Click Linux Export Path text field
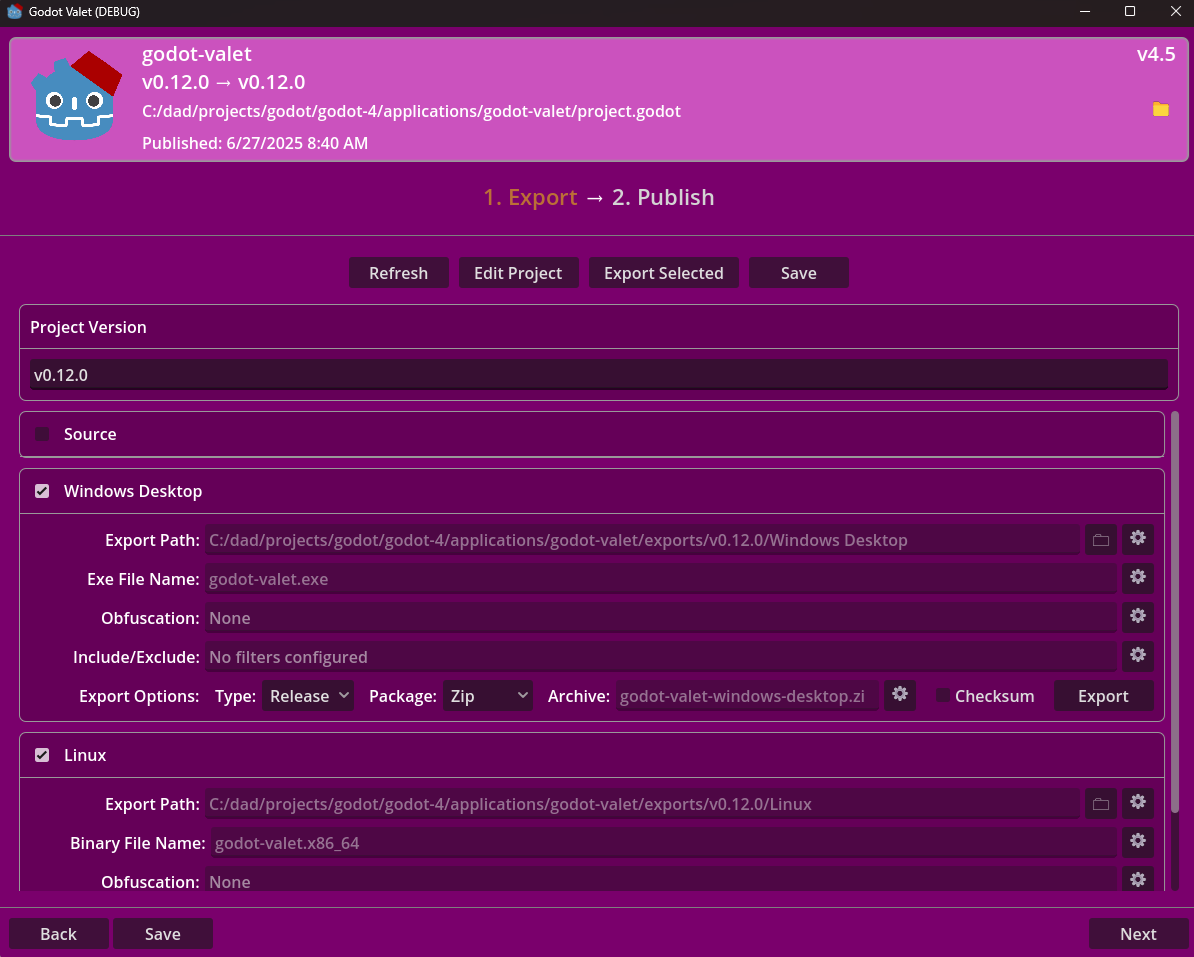This screenshot has width=1194, height=957. [x=642, y=804]
